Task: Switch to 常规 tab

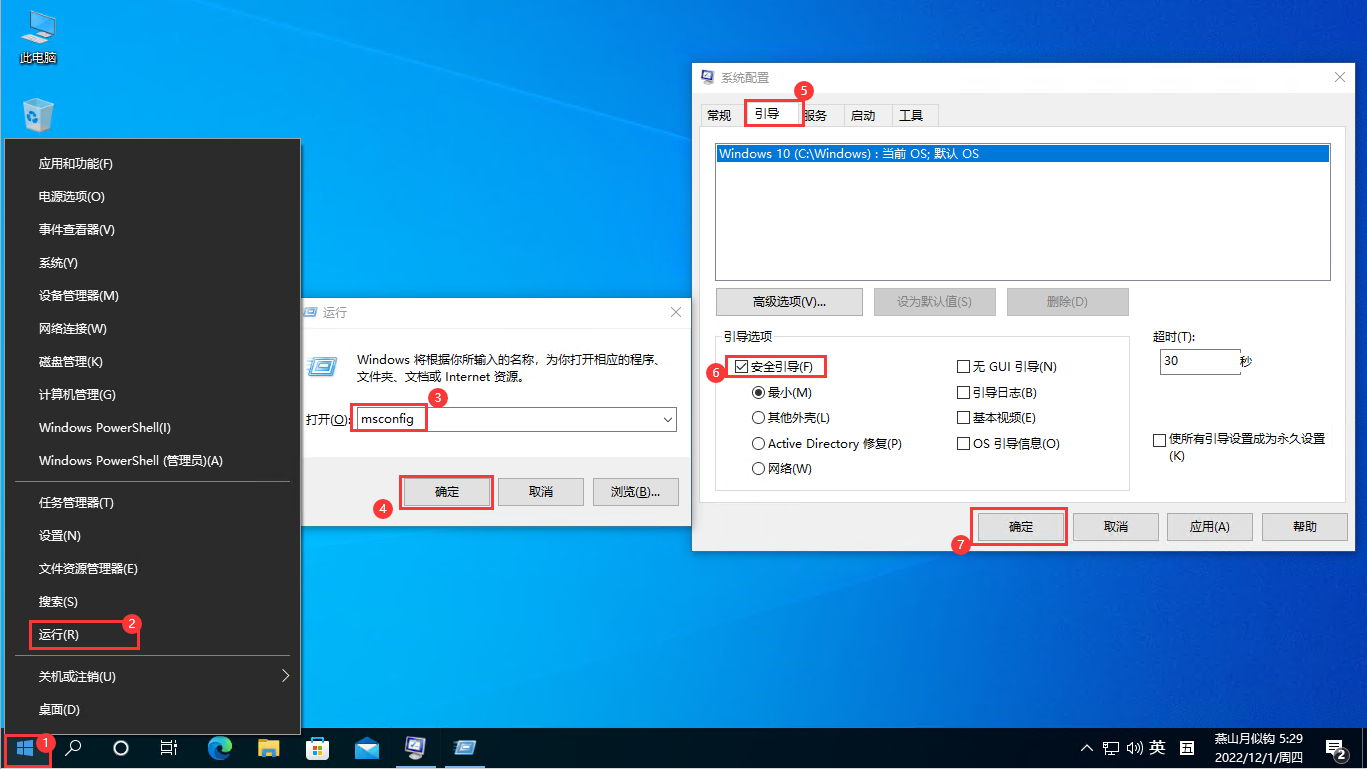Action: point(719,116)
